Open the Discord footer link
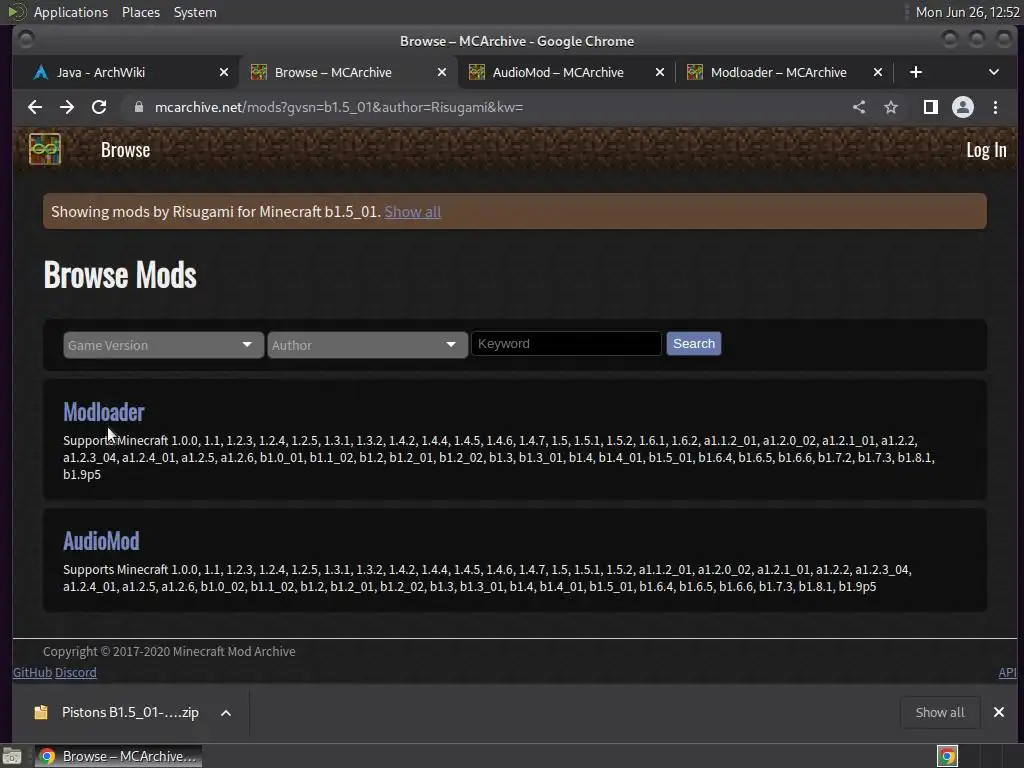The image size is (1024, 768). click(x=76, y=672)
